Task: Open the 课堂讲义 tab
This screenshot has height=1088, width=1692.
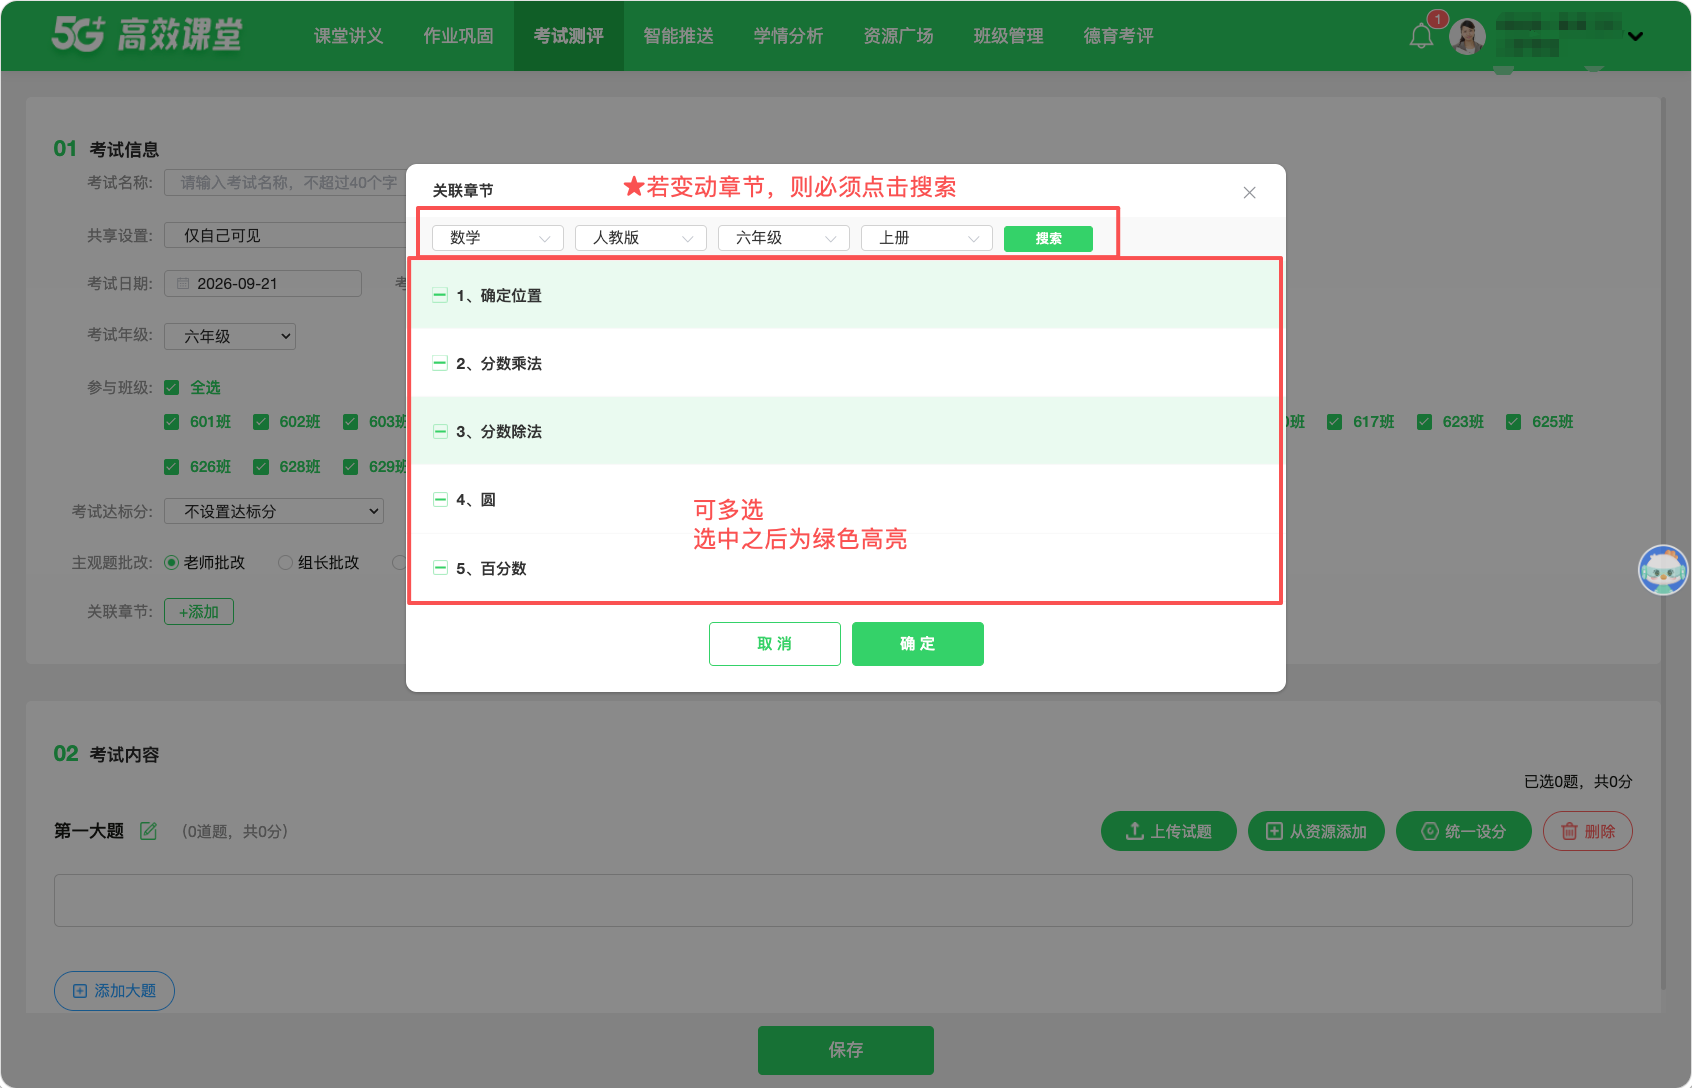Action: 349,36
